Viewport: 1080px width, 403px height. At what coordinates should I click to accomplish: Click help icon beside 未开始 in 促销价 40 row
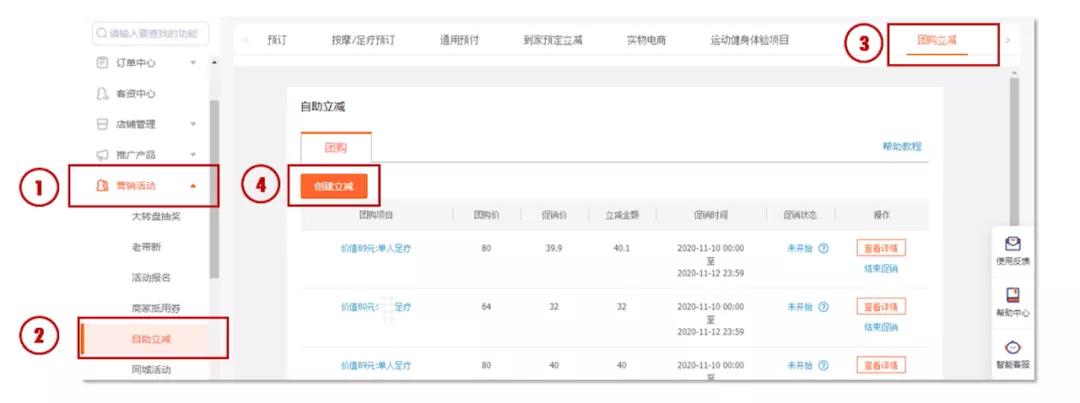pyautogui.click(x=823, y=365)
